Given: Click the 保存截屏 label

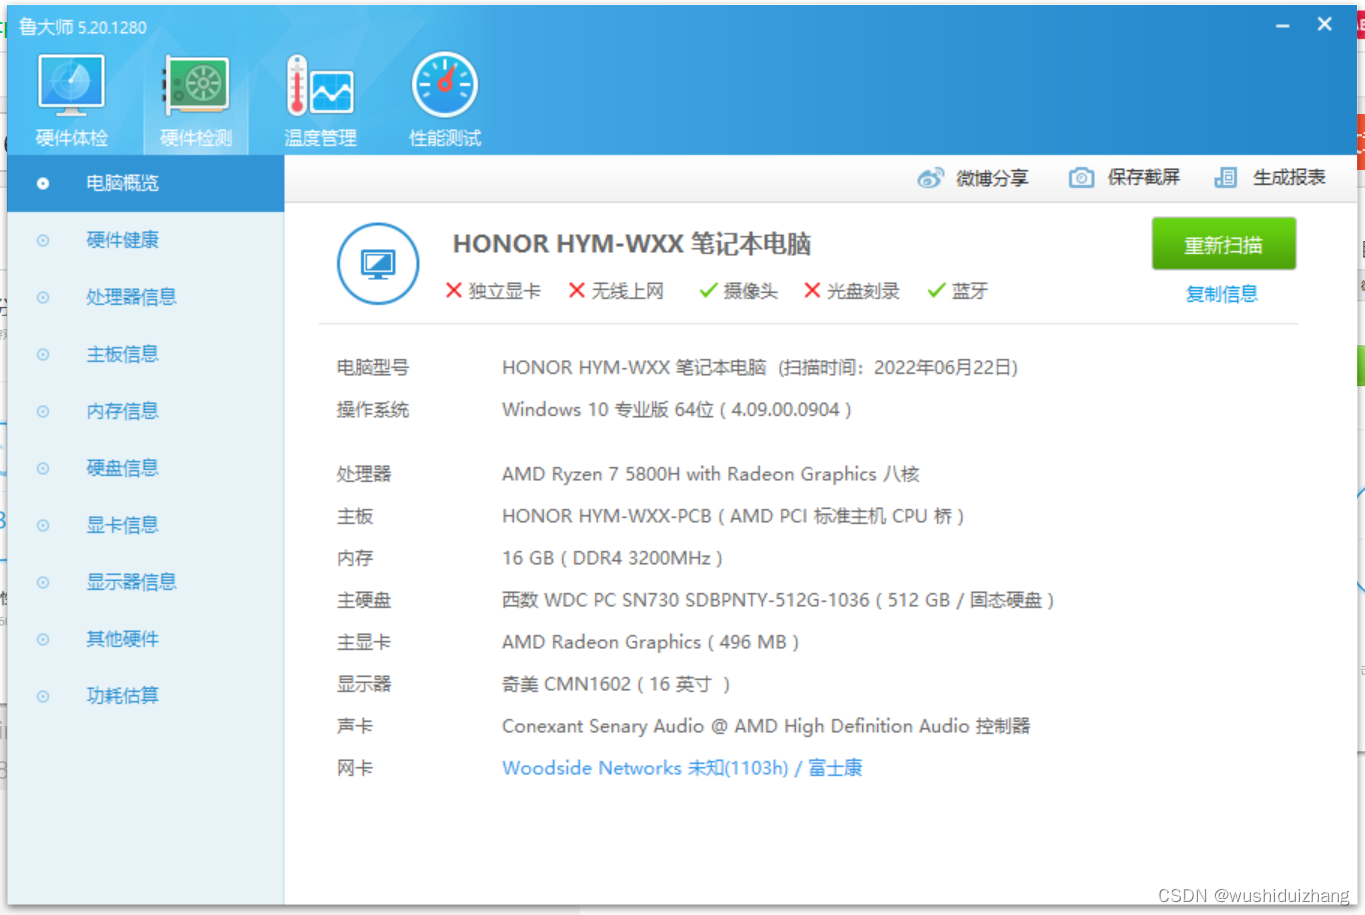Looking at the screenshot, I should pyautogui.click(x=1144, y=178).
